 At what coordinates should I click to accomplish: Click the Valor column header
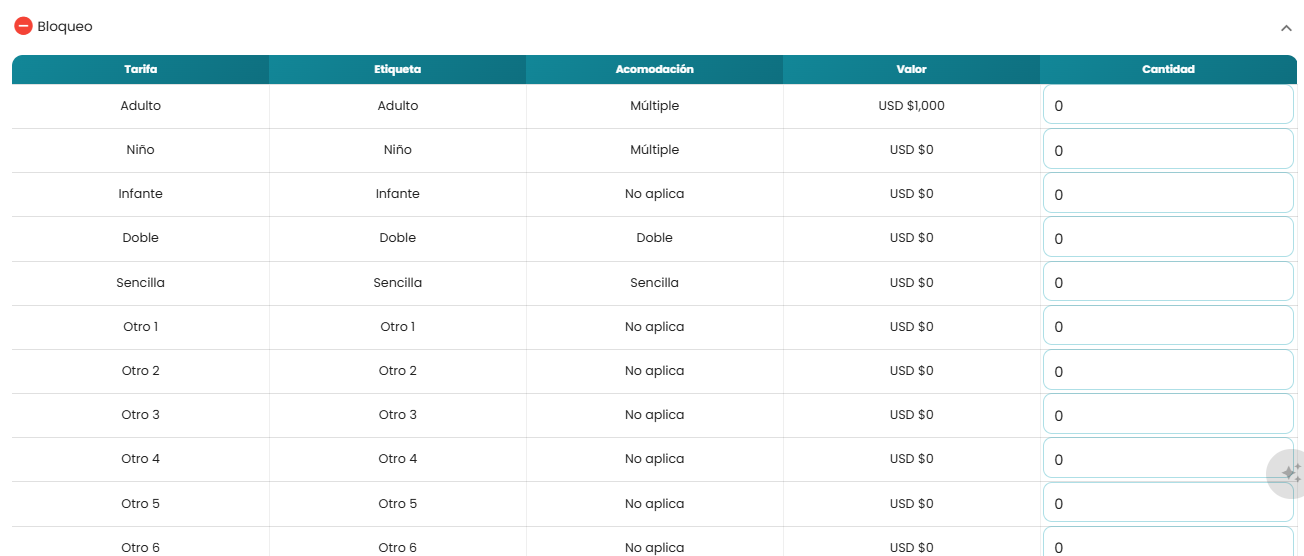pyautogui.click(x=912, y=70)
